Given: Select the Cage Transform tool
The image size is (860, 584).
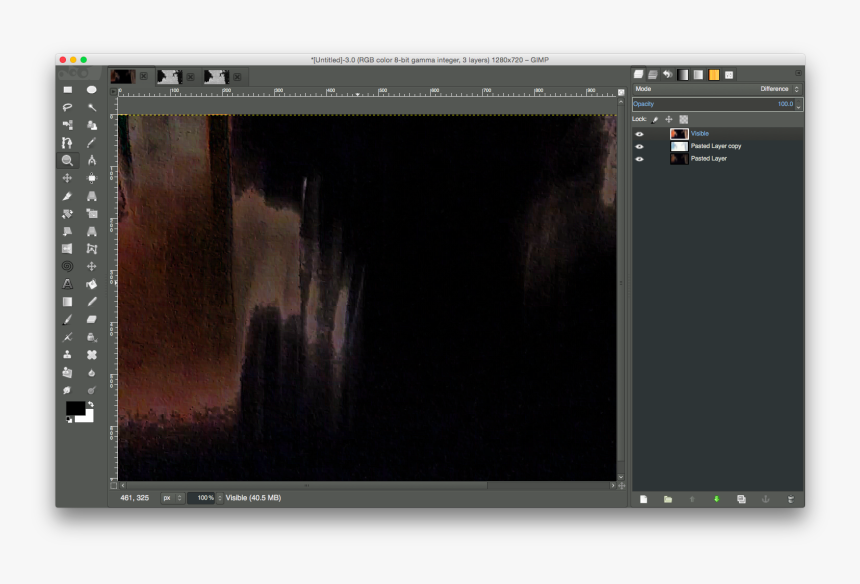Looking at the screenshot, I should click(92, 248).
